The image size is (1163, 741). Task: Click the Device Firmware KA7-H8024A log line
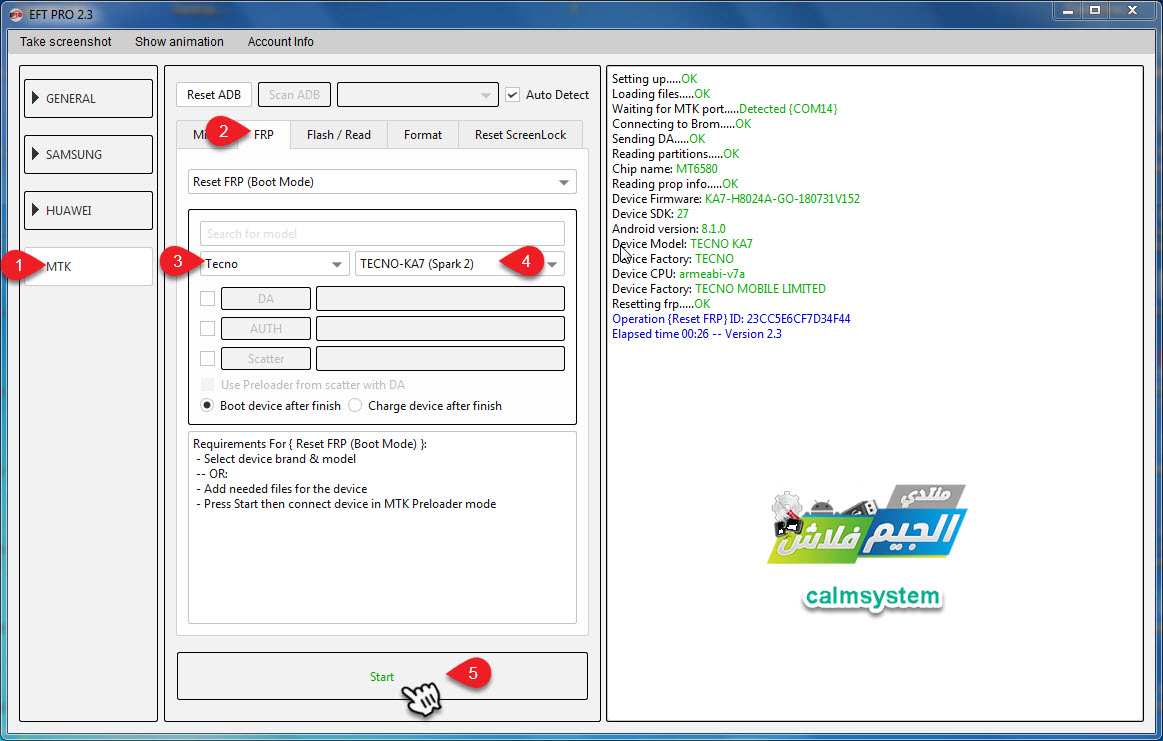736,199
